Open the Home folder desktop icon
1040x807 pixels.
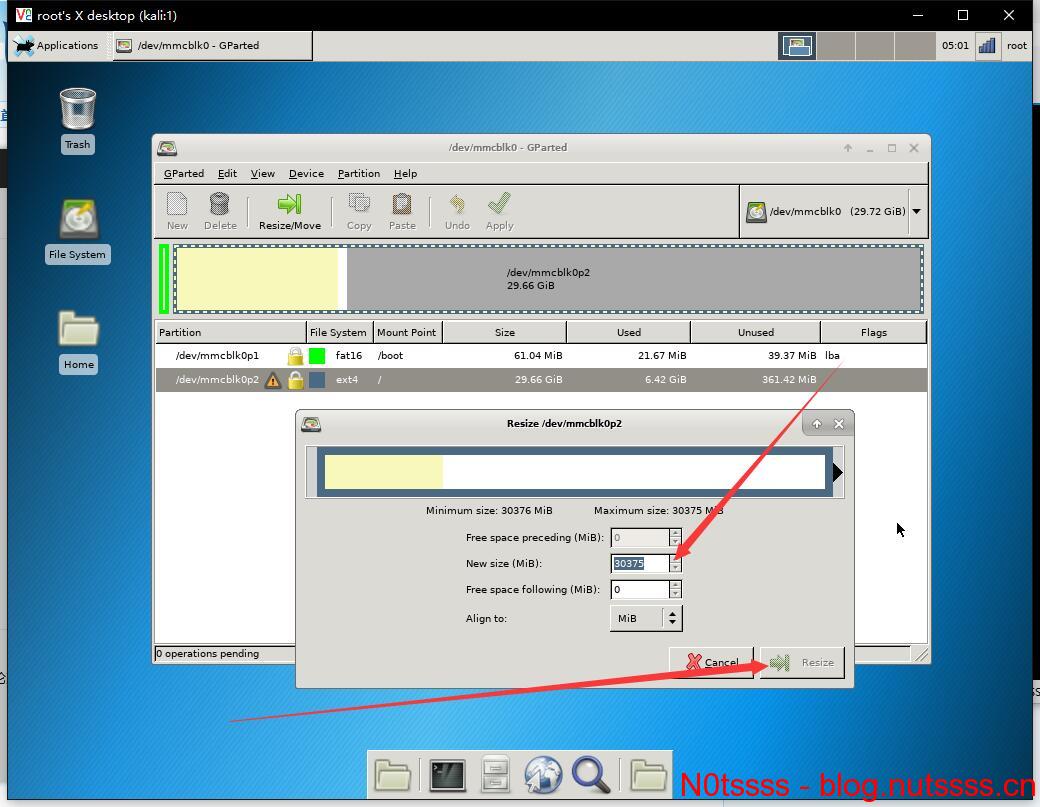coord(78,329)
